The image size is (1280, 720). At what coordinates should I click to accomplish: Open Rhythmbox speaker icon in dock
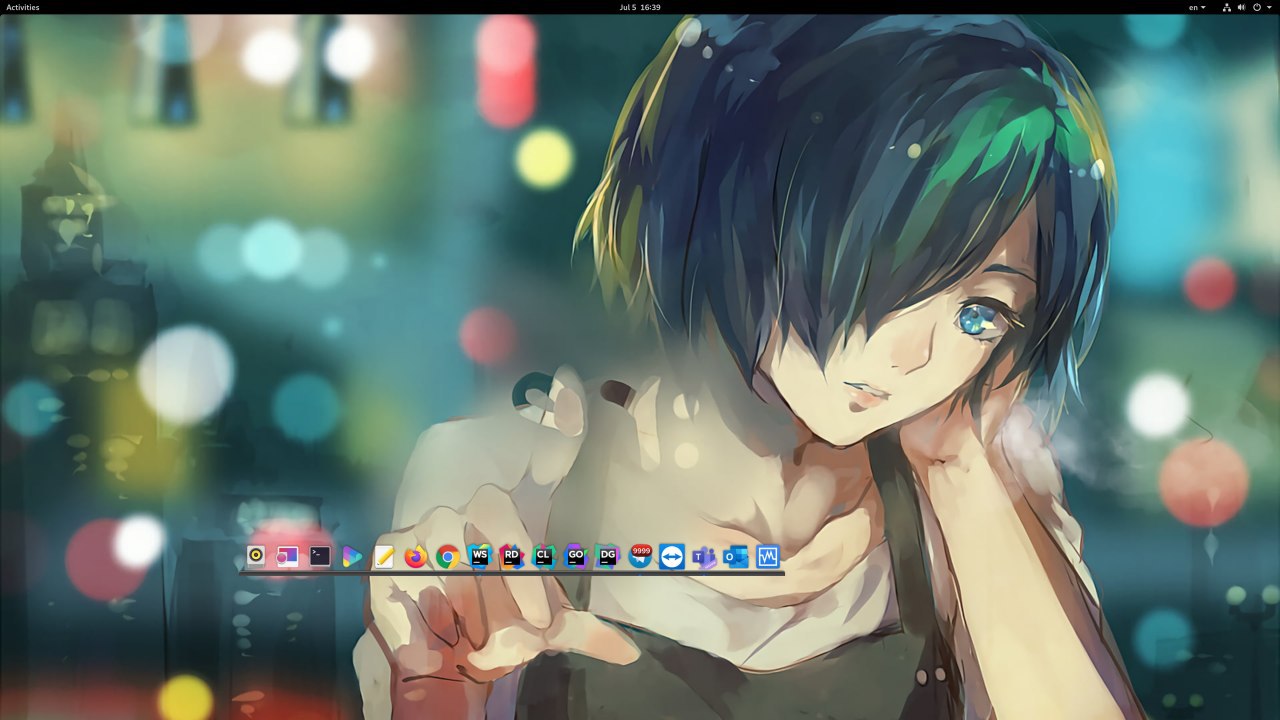[256, 556]
